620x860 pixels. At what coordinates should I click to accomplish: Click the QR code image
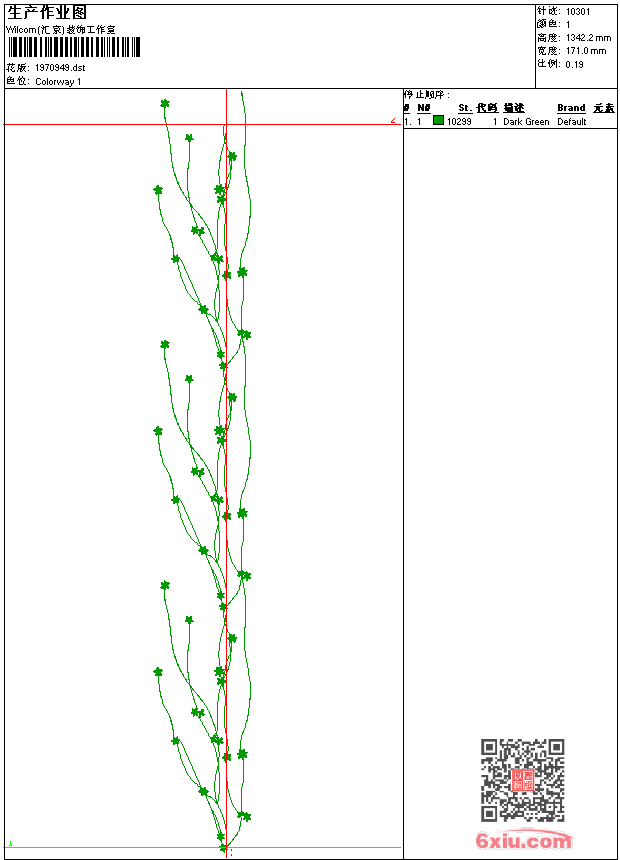523,780
